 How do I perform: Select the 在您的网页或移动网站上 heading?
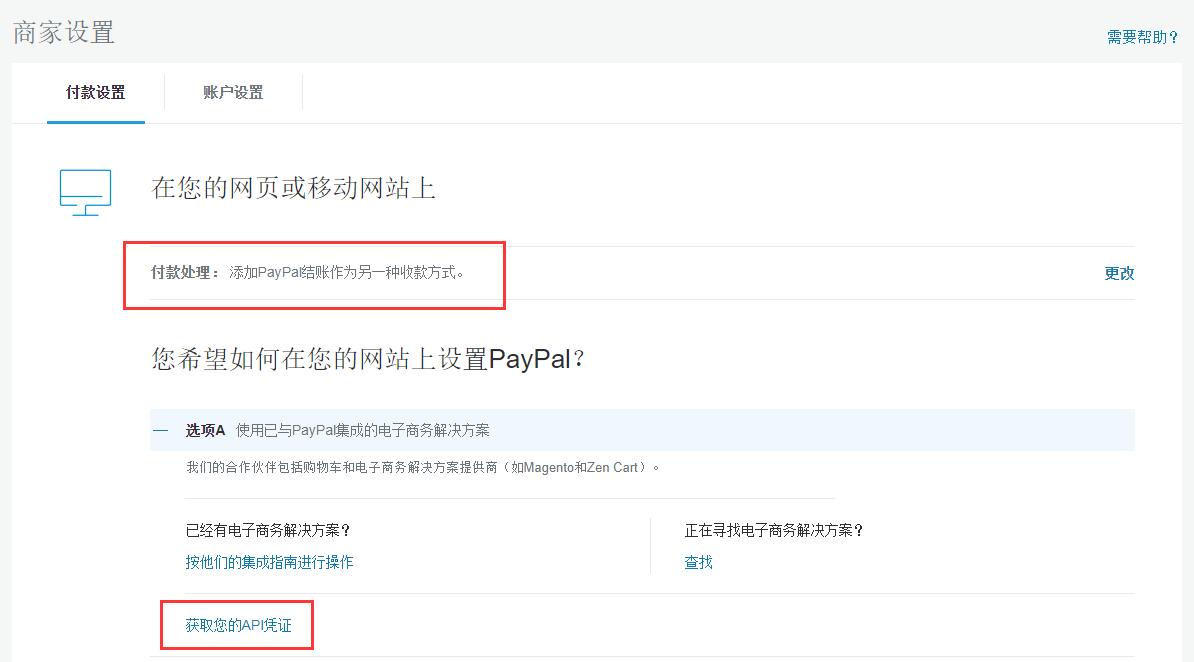click(293, 187)
